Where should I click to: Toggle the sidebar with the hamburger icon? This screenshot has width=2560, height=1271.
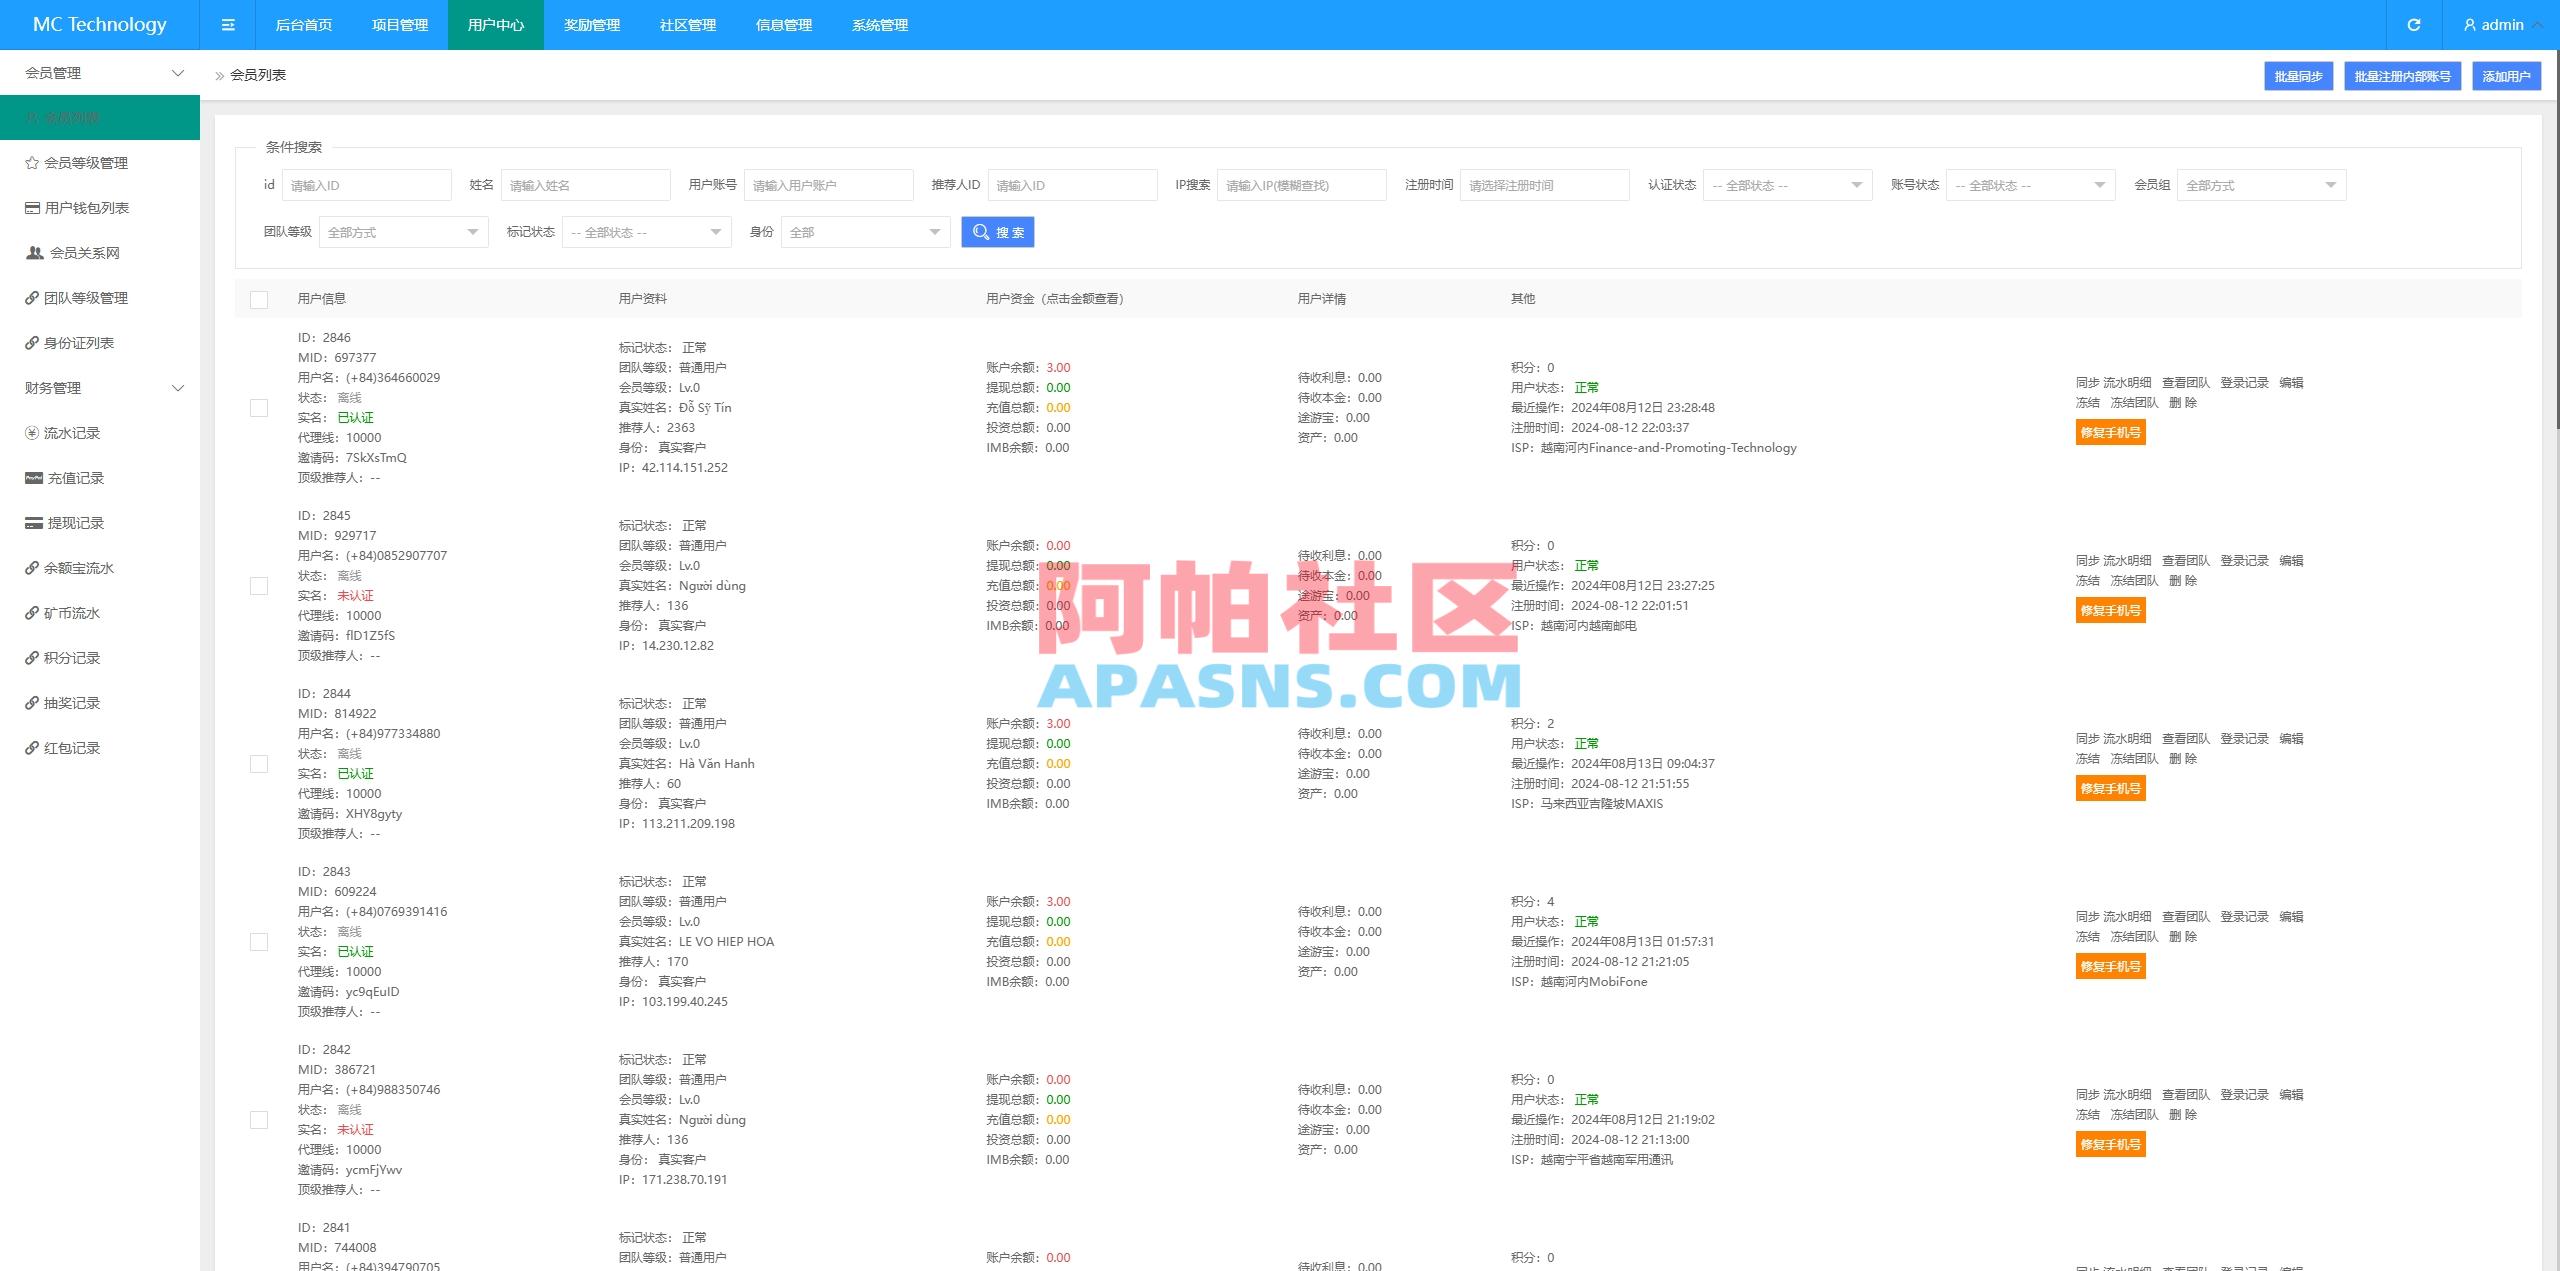click(x=228, y=24)
